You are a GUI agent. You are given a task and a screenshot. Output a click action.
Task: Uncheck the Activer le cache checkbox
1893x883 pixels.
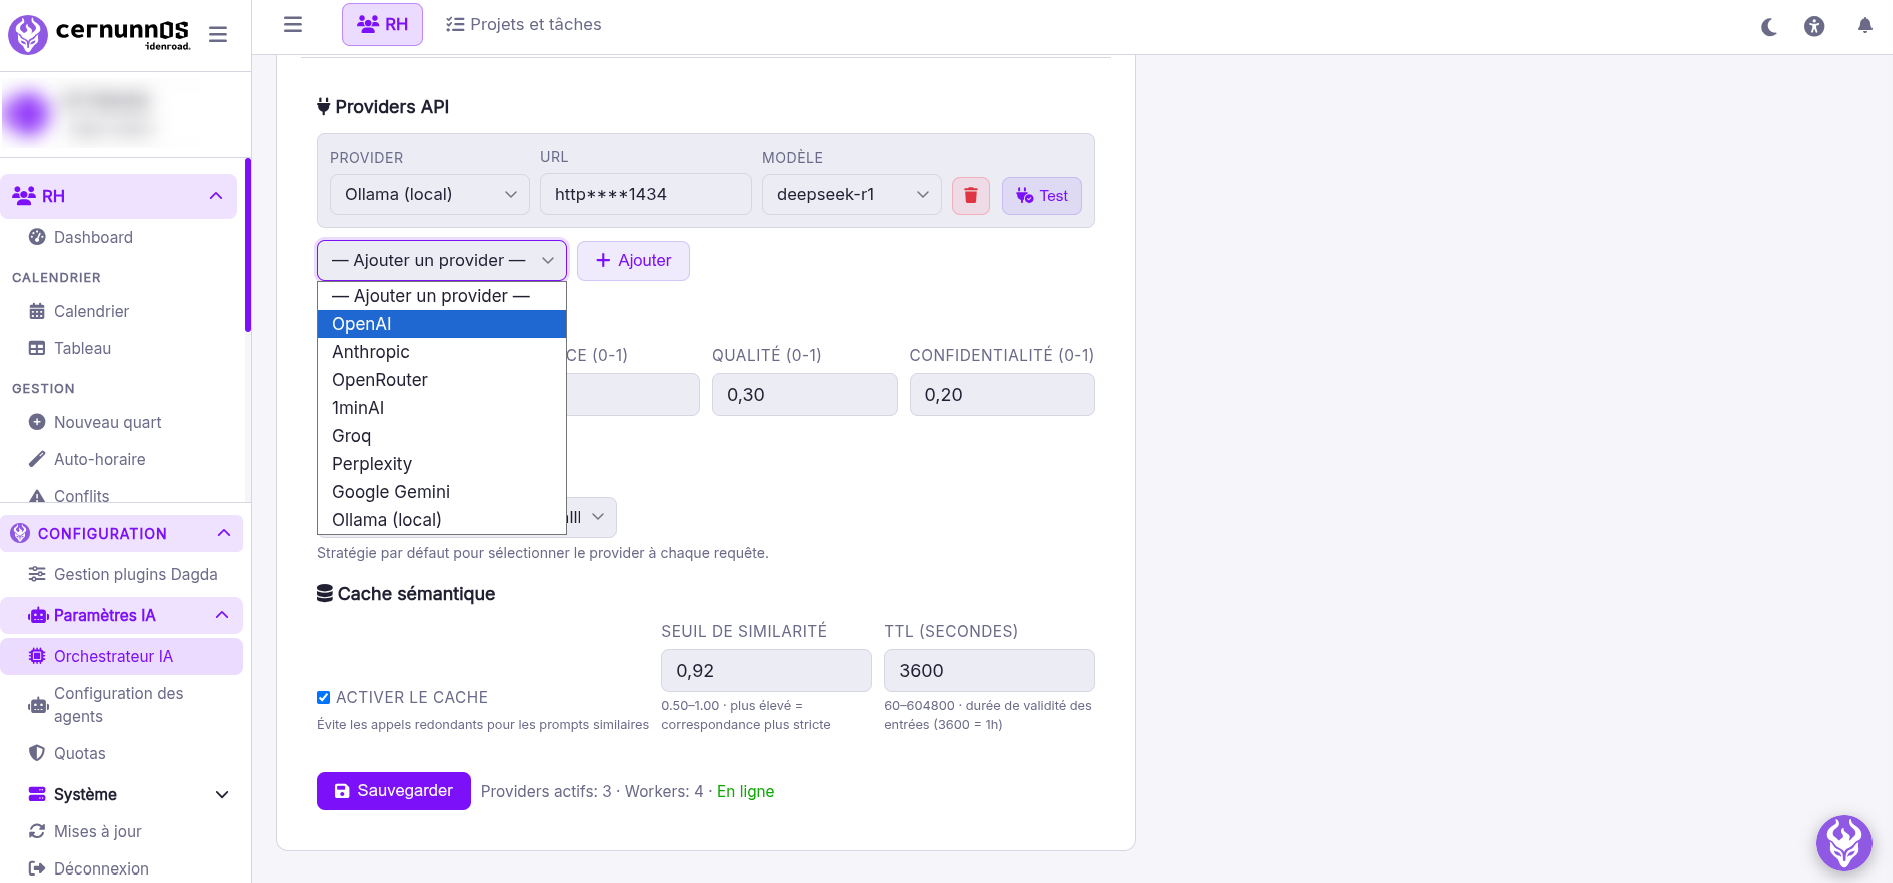[x=323, y=697]
